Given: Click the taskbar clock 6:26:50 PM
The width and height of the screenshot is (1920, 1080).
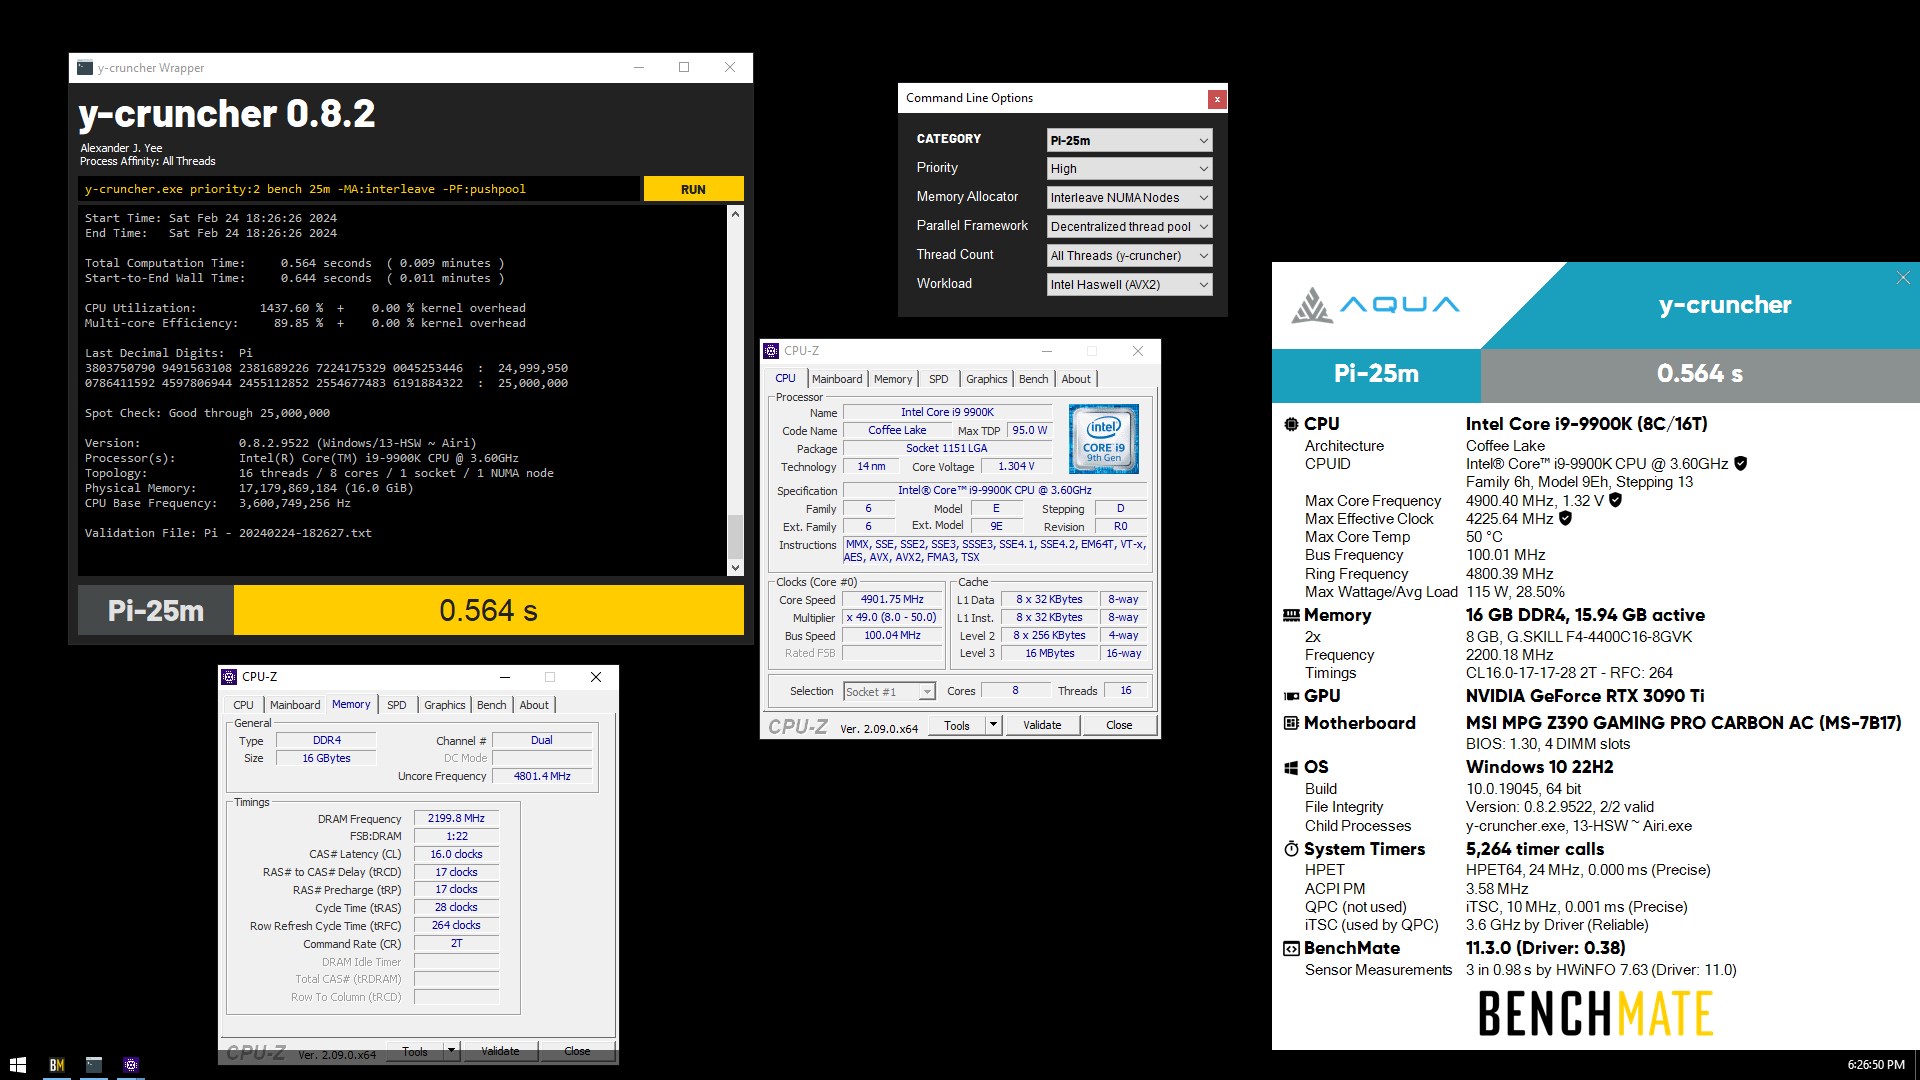Looking at the screenshot, I should (x=1876, y=1065).
